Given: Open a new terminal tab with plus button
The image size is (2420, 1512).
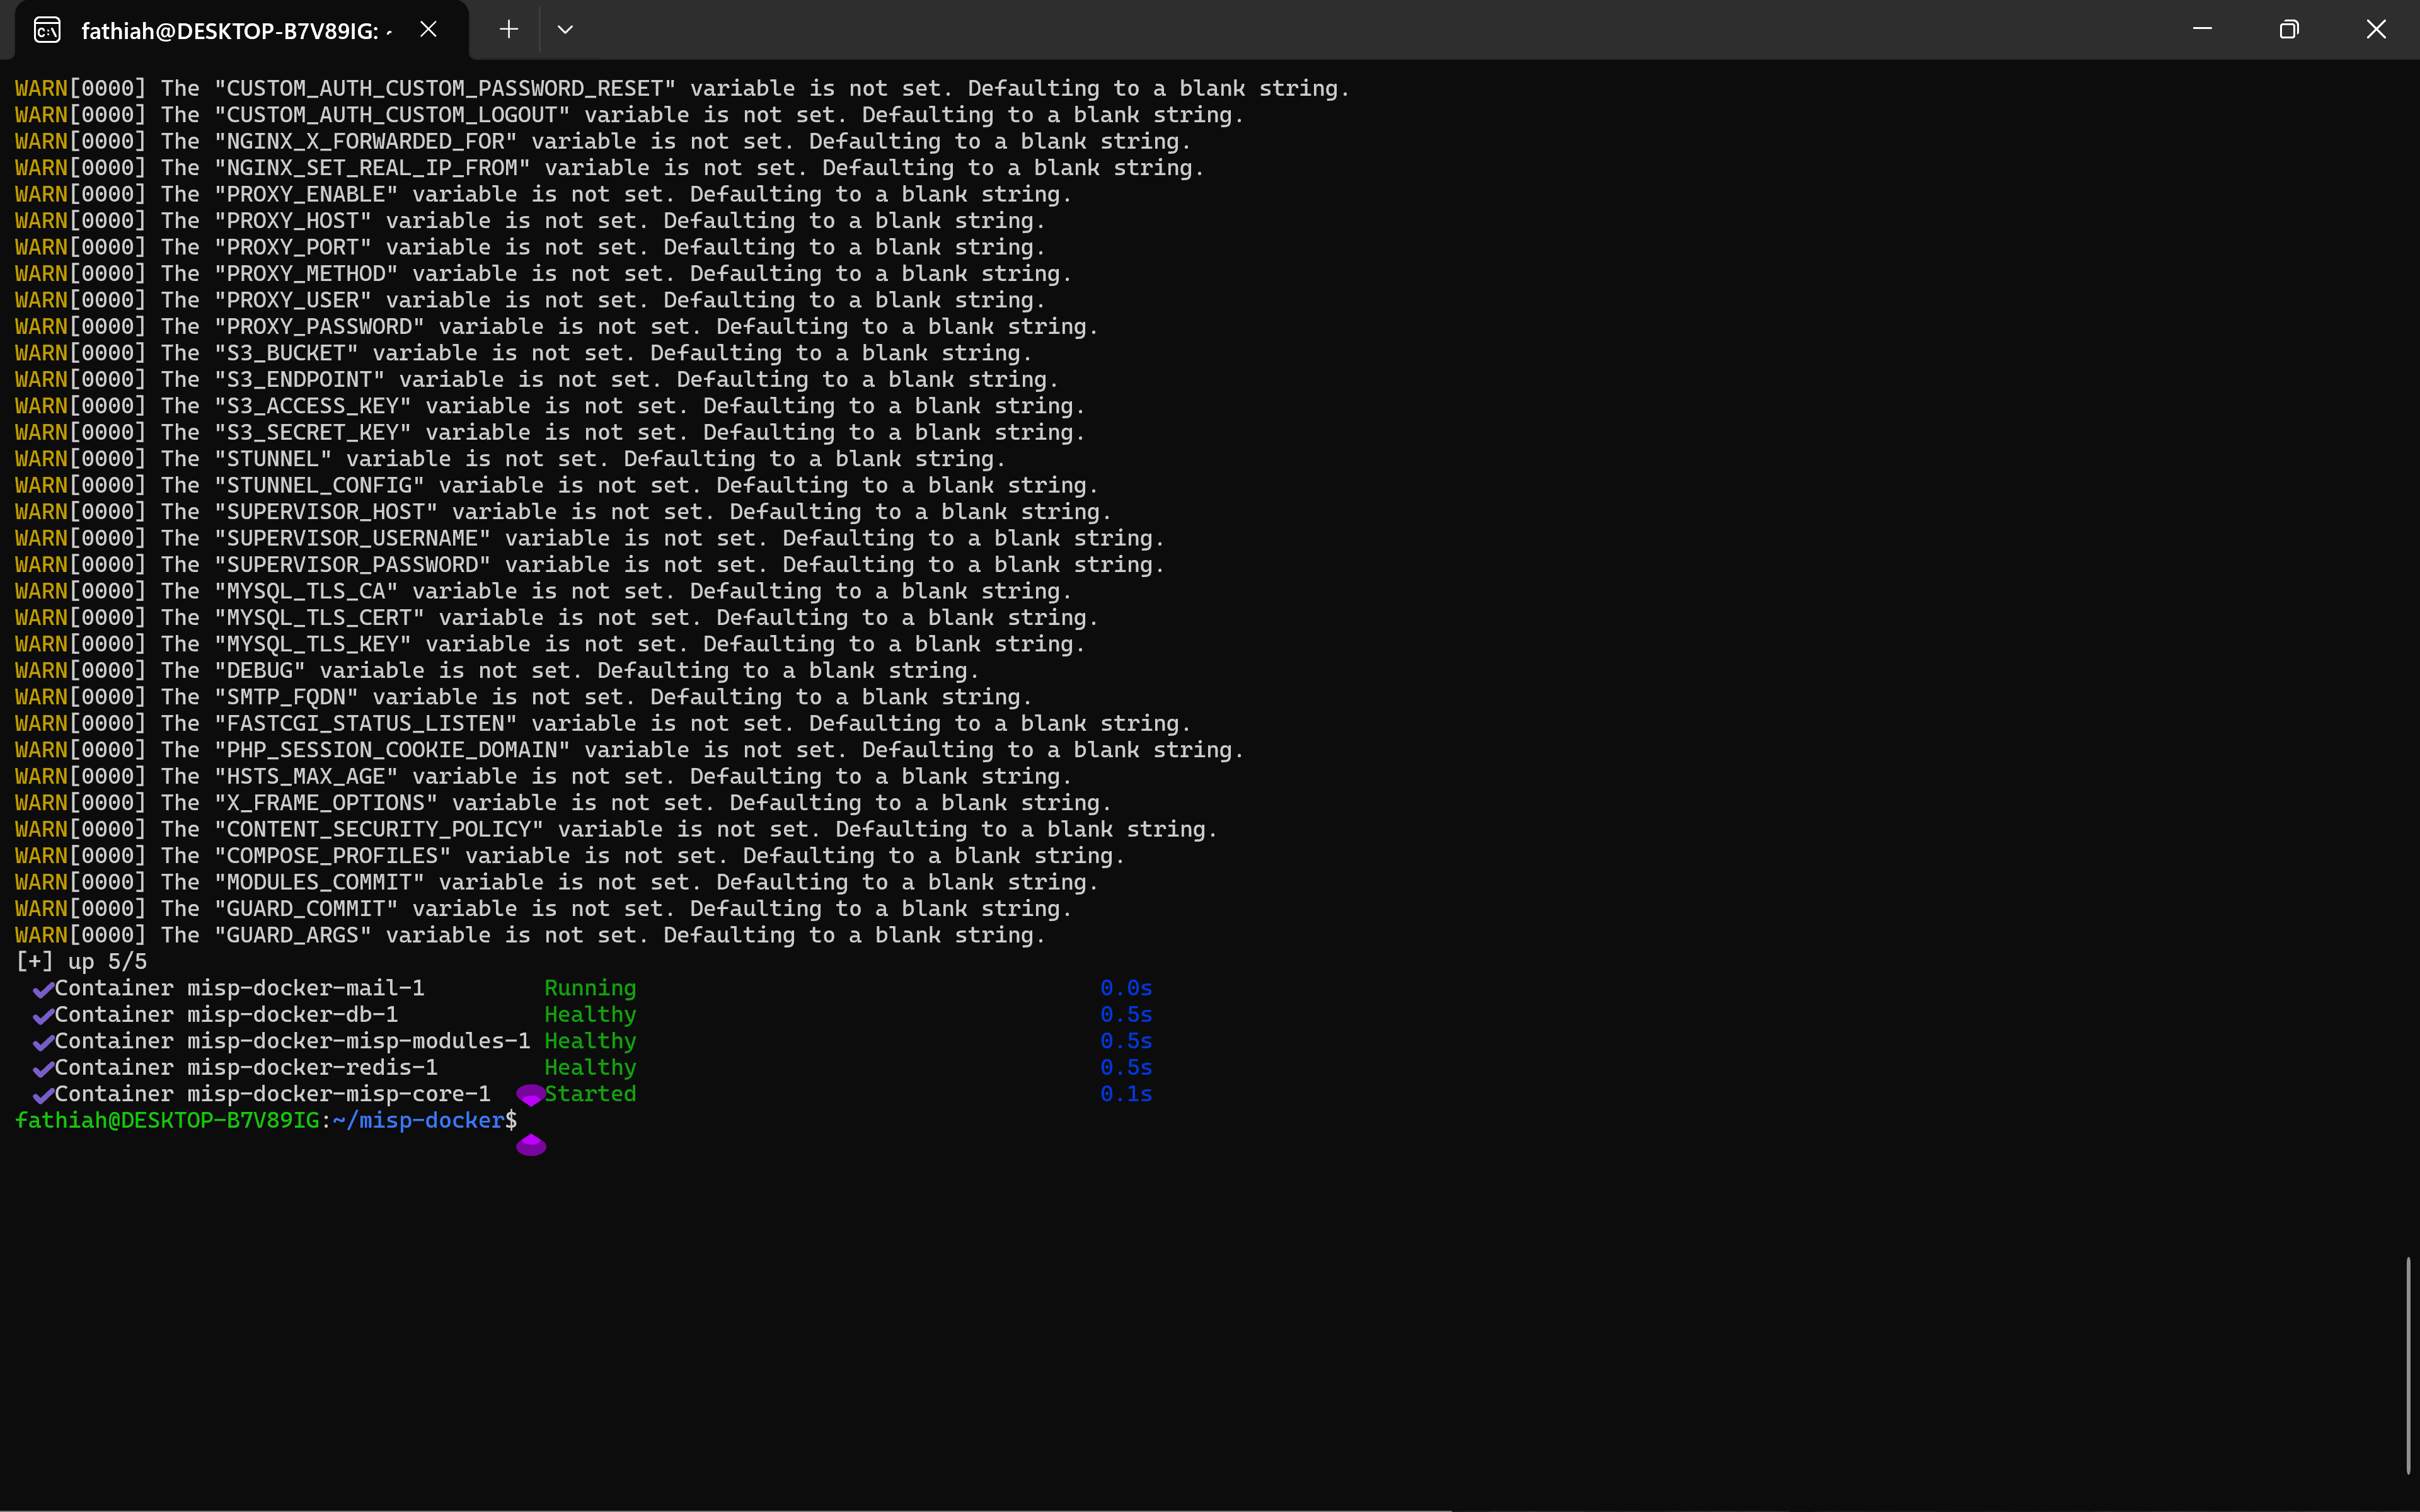Looking at the screenshot, I should pyautogui.click(x=509, y=30).
